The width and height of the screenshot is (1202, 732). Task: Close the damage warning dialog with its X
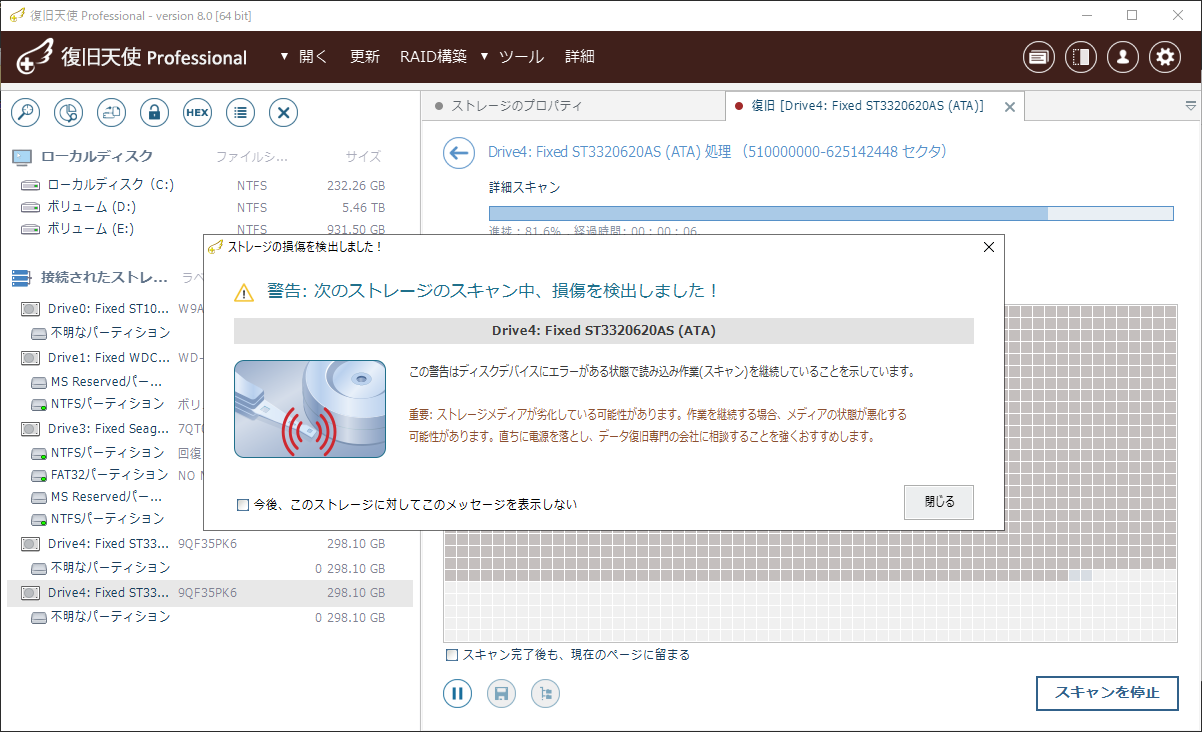point(989,247)
